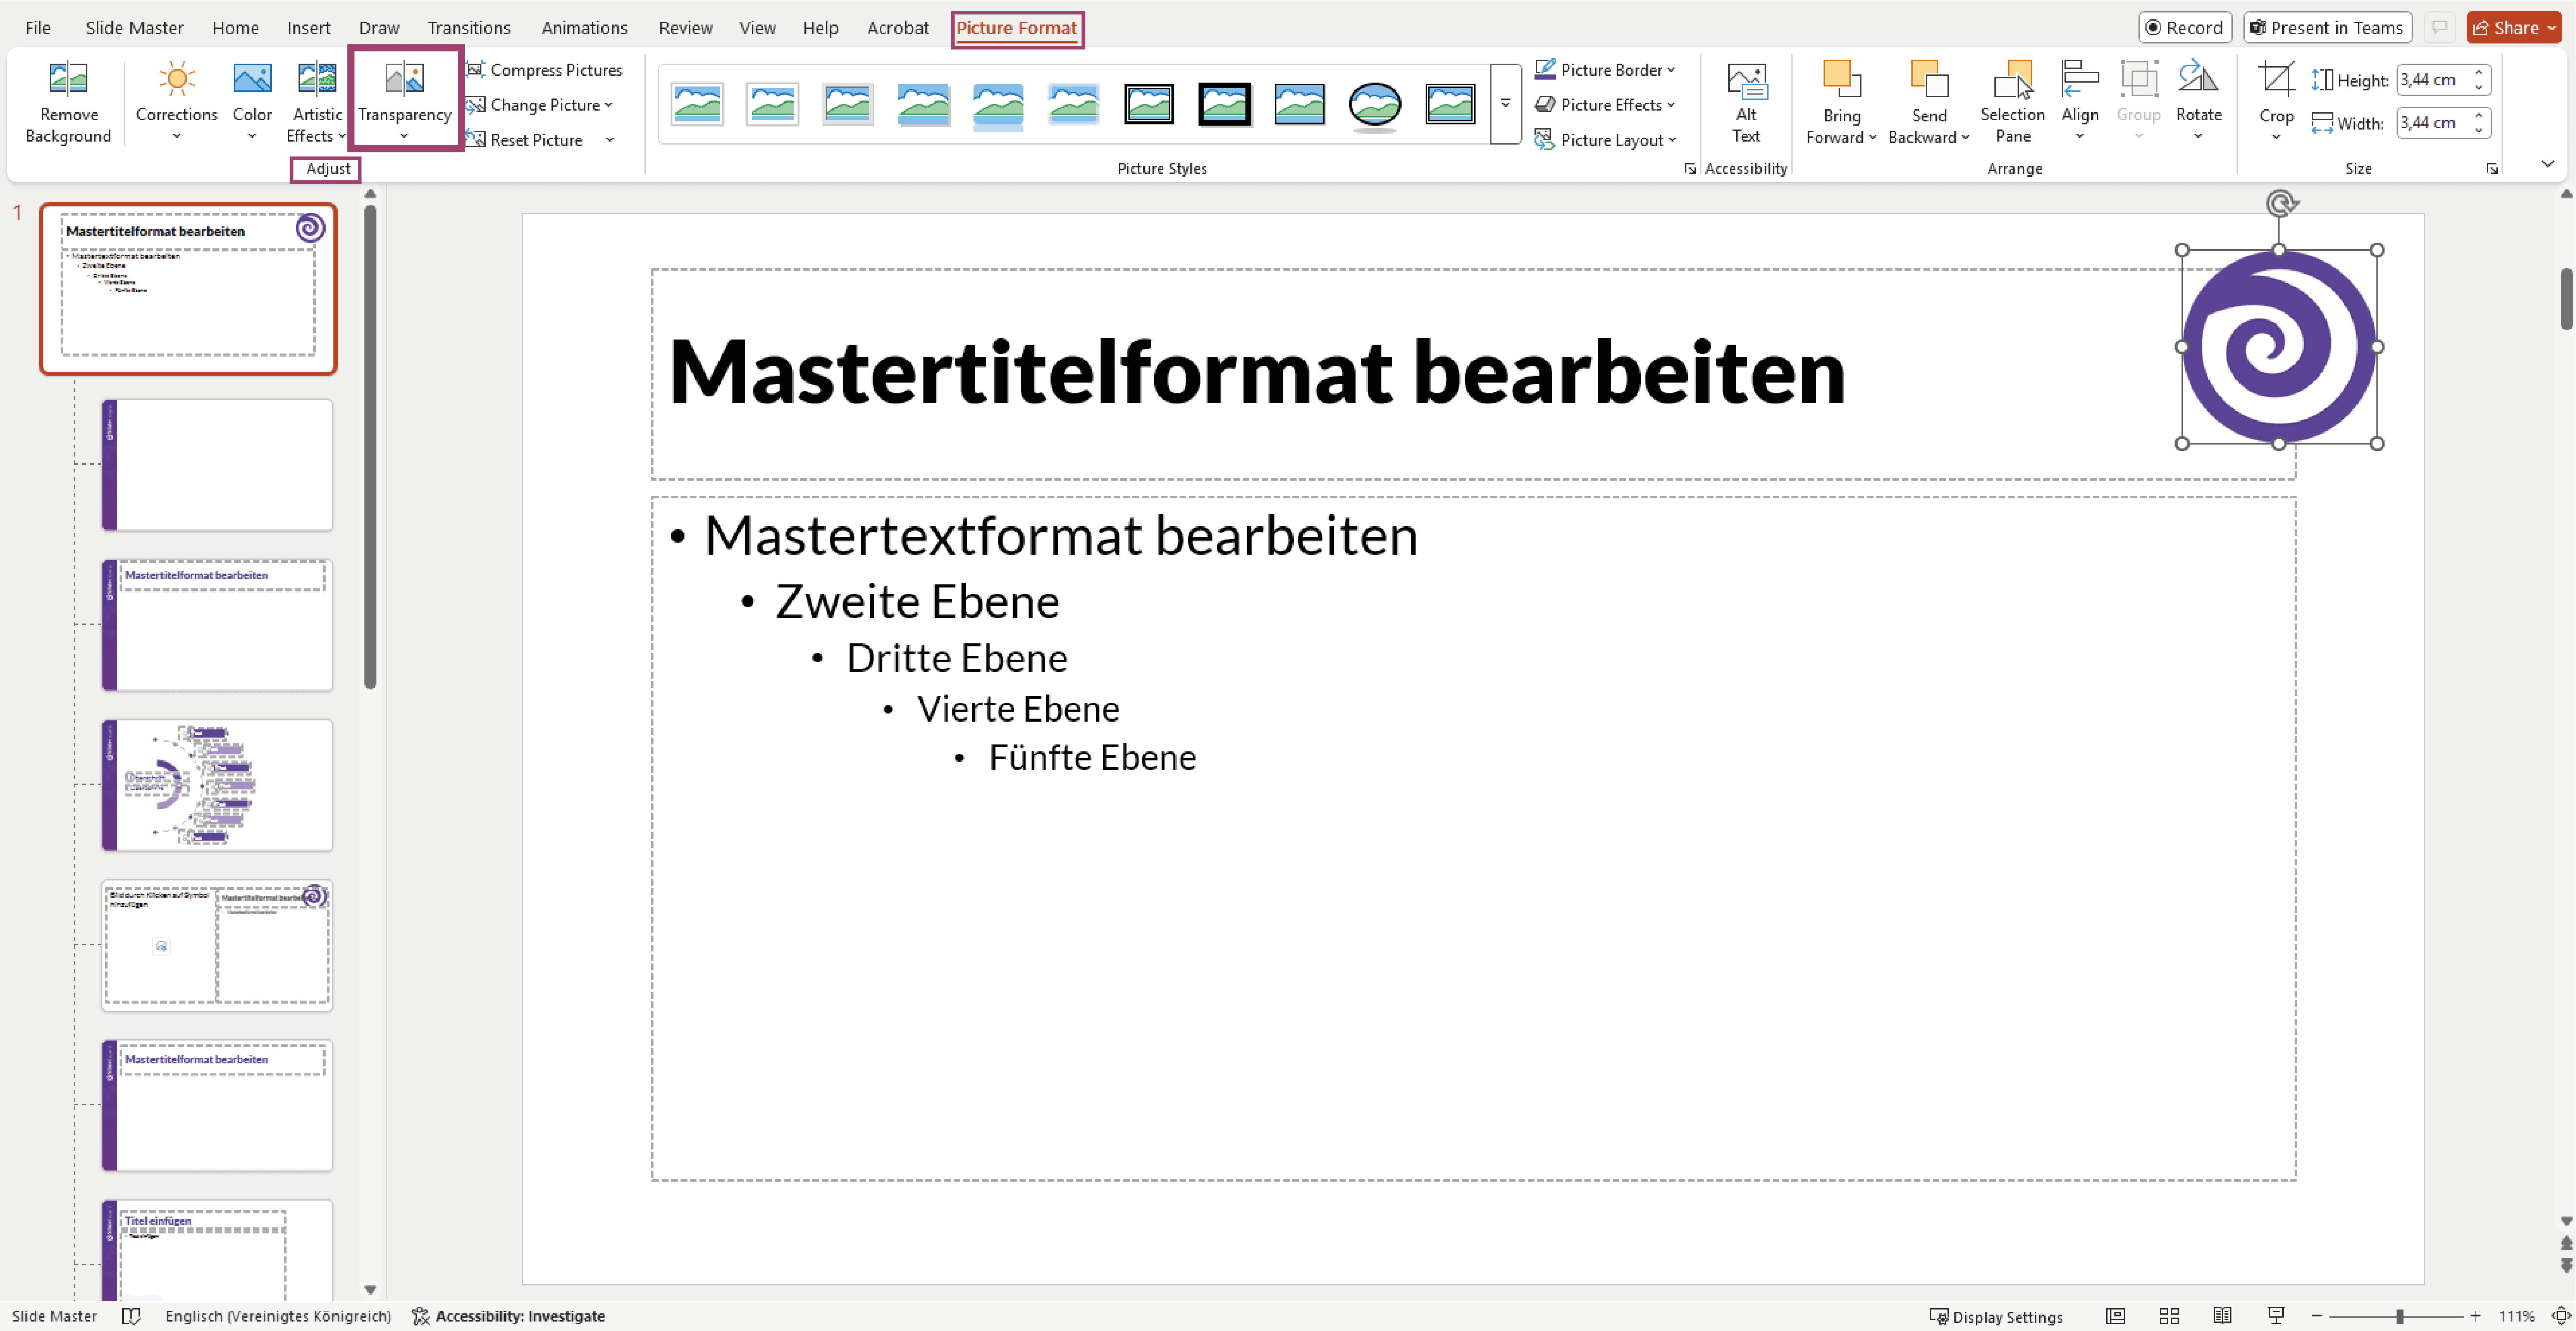
Task: Click the zoom slider handle
Action: pos(2399,1316)
